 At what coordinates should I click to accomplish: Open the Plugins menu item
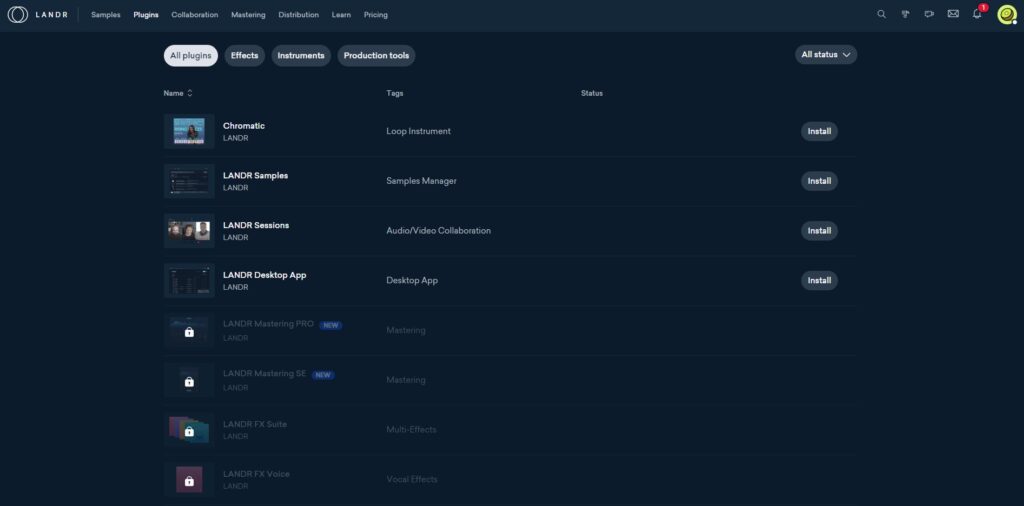[x=146, y=14]
